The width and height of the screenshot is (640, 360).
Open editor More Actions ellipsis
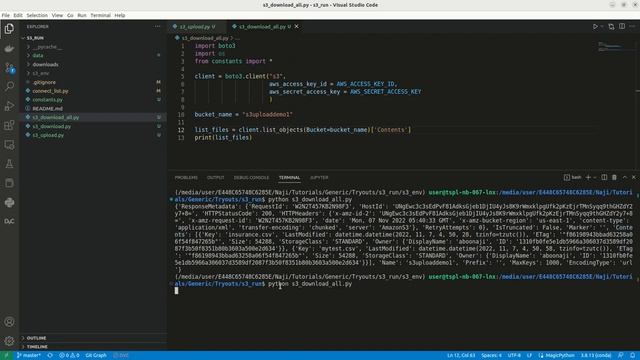(x=632, y=27)
